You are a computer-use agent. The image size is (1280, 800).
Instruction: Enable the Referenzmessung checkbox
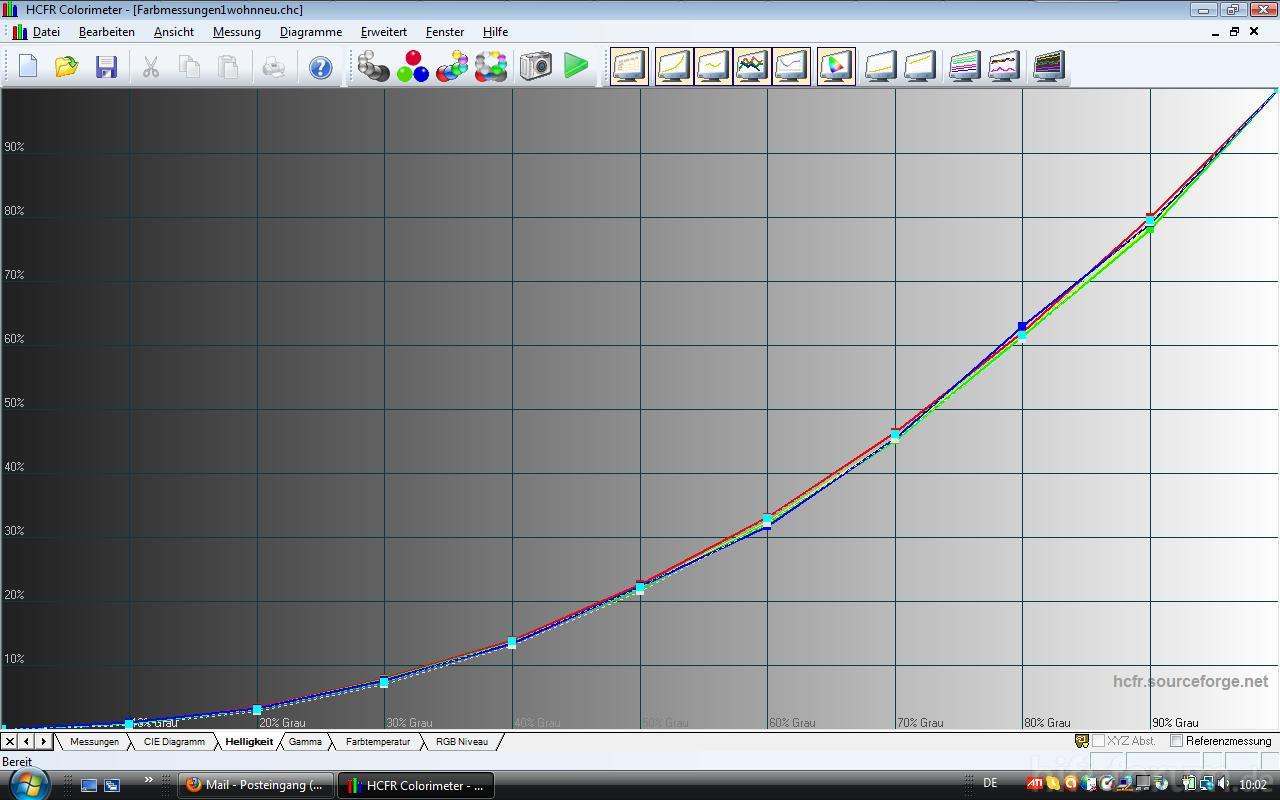point(1177,741)
